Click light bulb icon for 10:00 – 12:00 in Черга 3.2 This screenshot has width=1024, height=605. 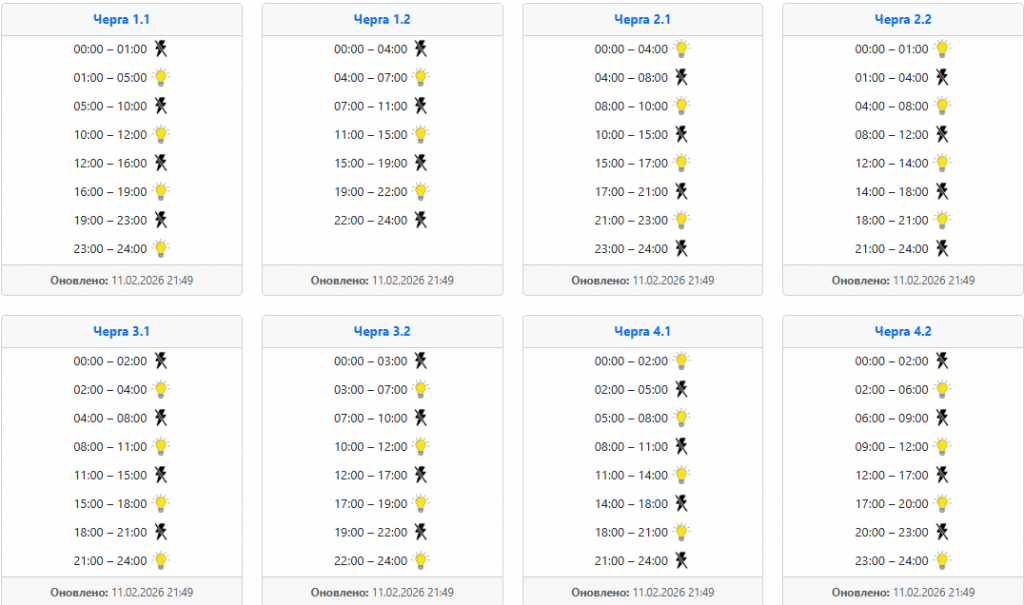[421, 447]
